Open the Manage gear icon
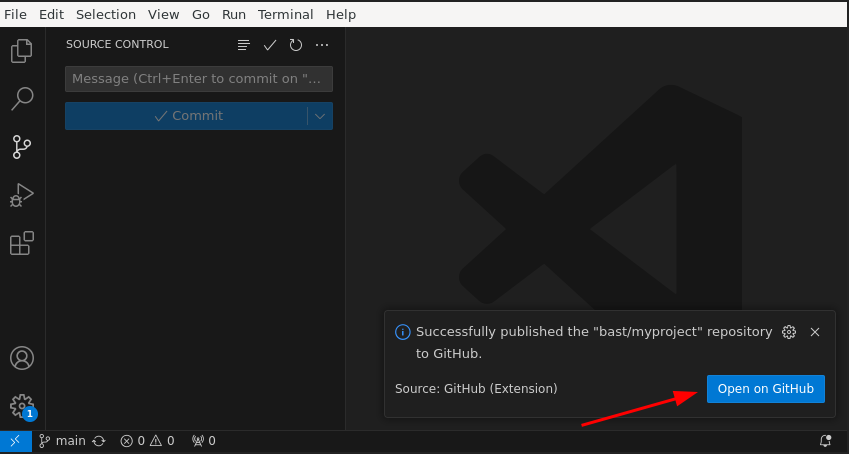The height and width of the screenshot is (454, 849). coord(22,405)
